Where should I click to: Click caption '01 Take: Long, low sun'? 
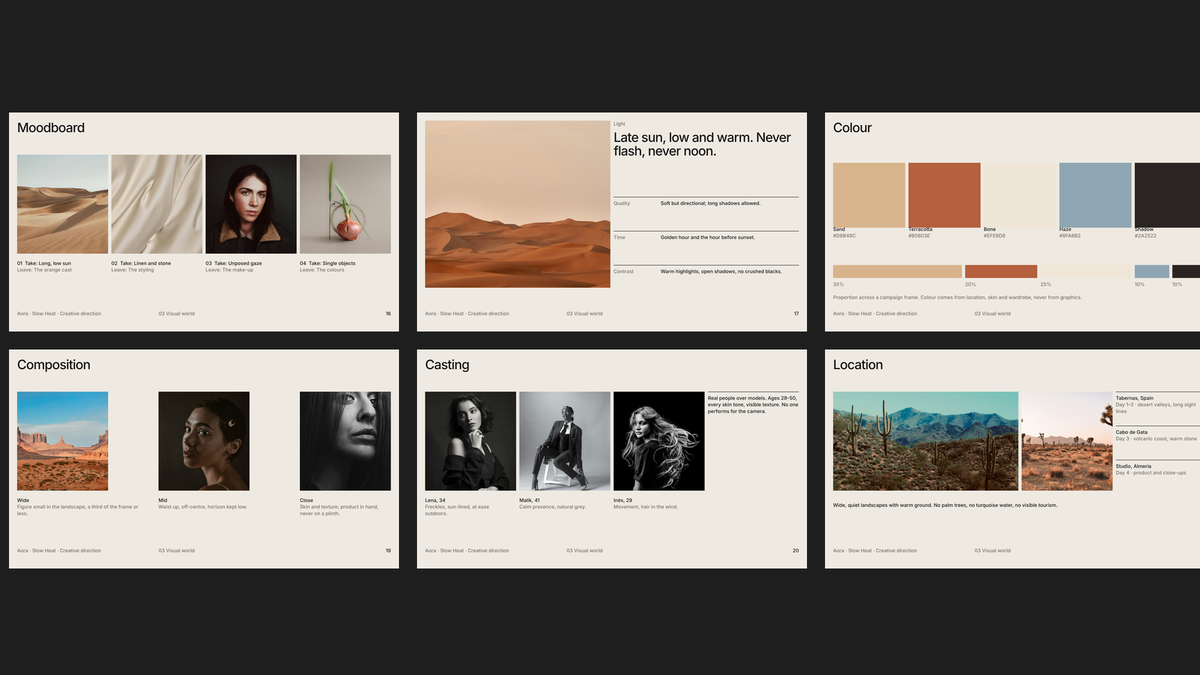click(44, 263)
